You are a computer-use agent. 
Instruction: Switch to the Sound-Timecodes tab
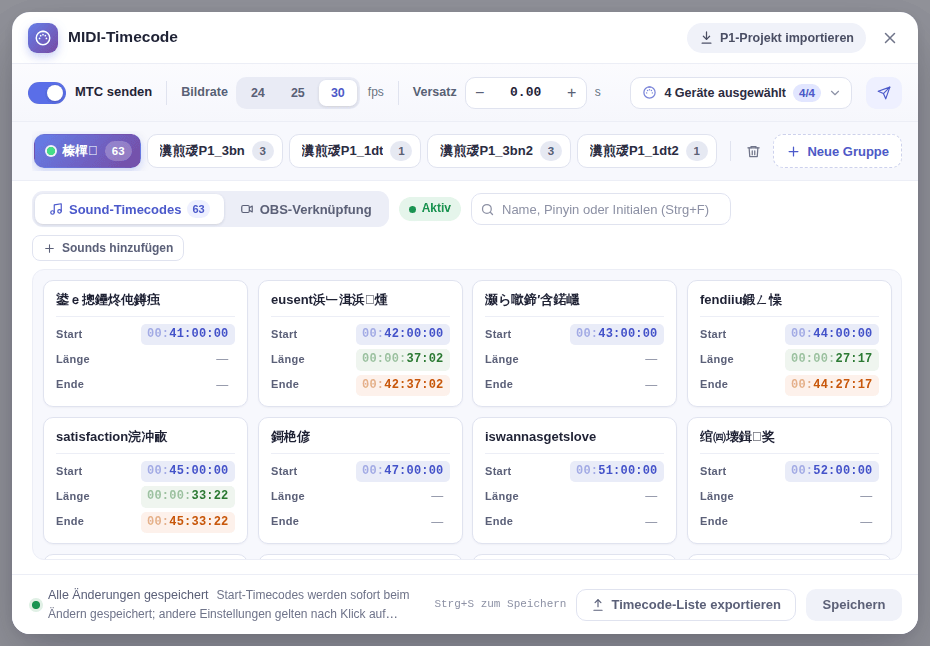[129, 209]
